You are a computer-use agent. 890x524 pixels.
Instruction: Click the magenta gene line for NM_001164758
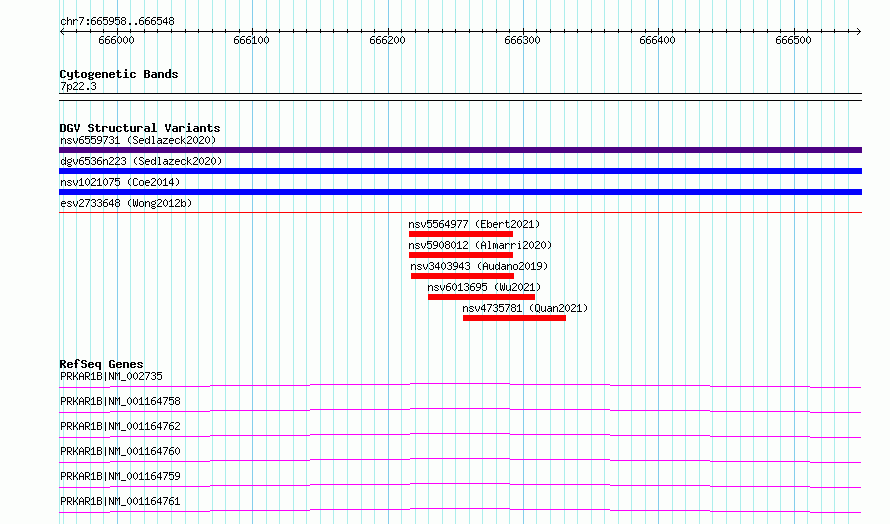(x=460, y=409)
